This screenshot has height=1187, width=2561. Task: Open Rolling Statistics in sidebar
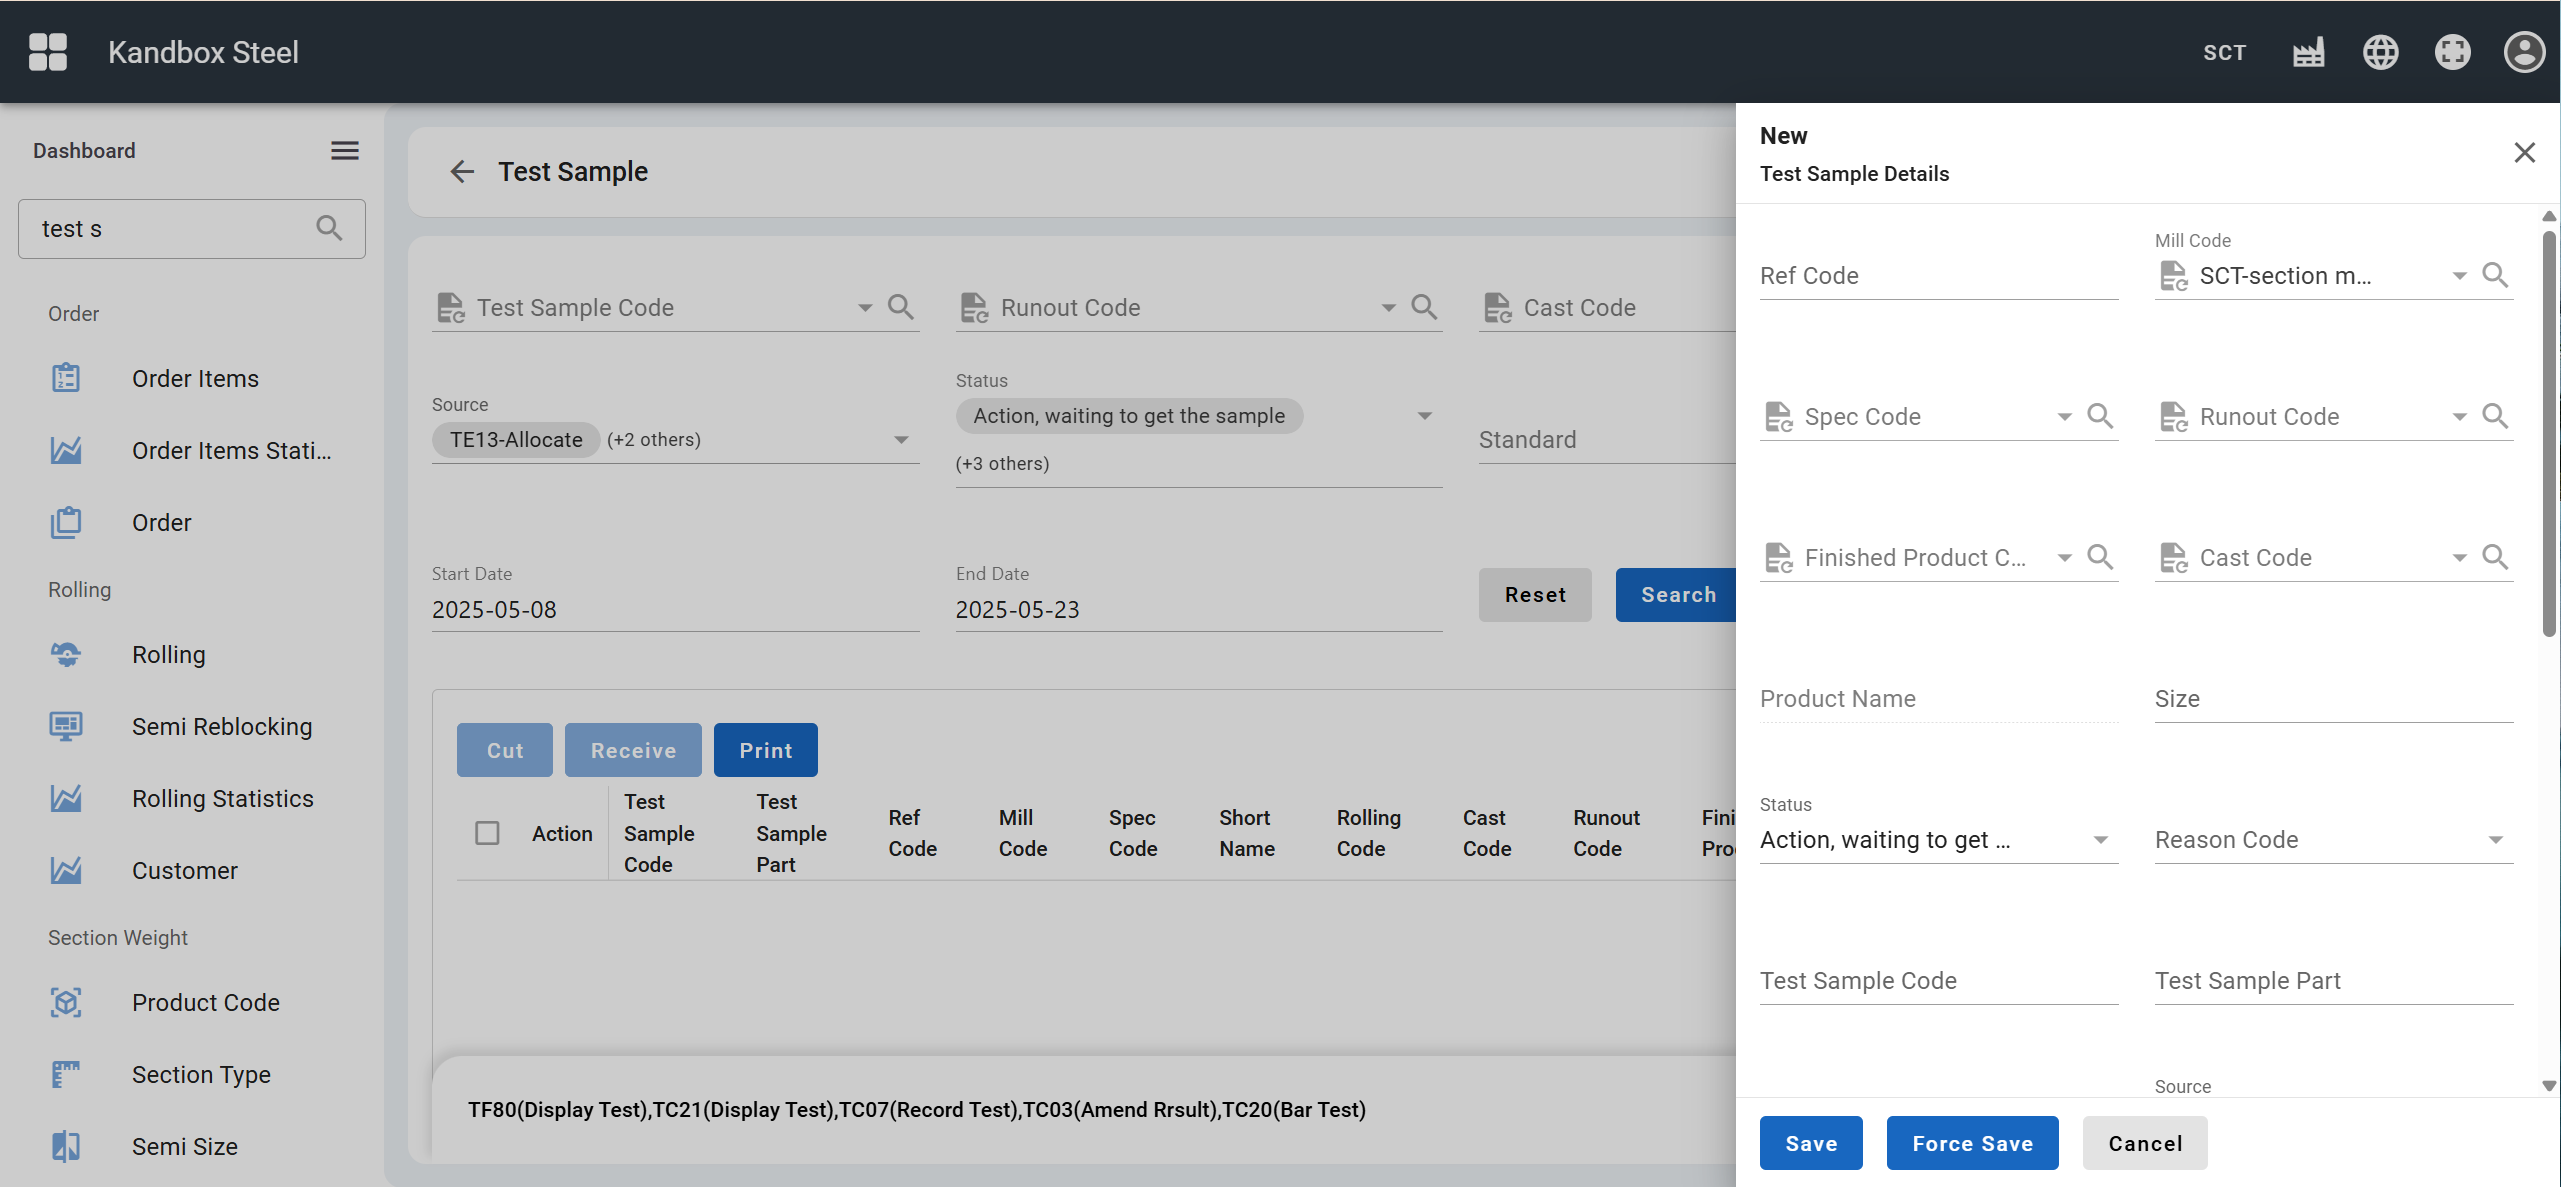222,798
